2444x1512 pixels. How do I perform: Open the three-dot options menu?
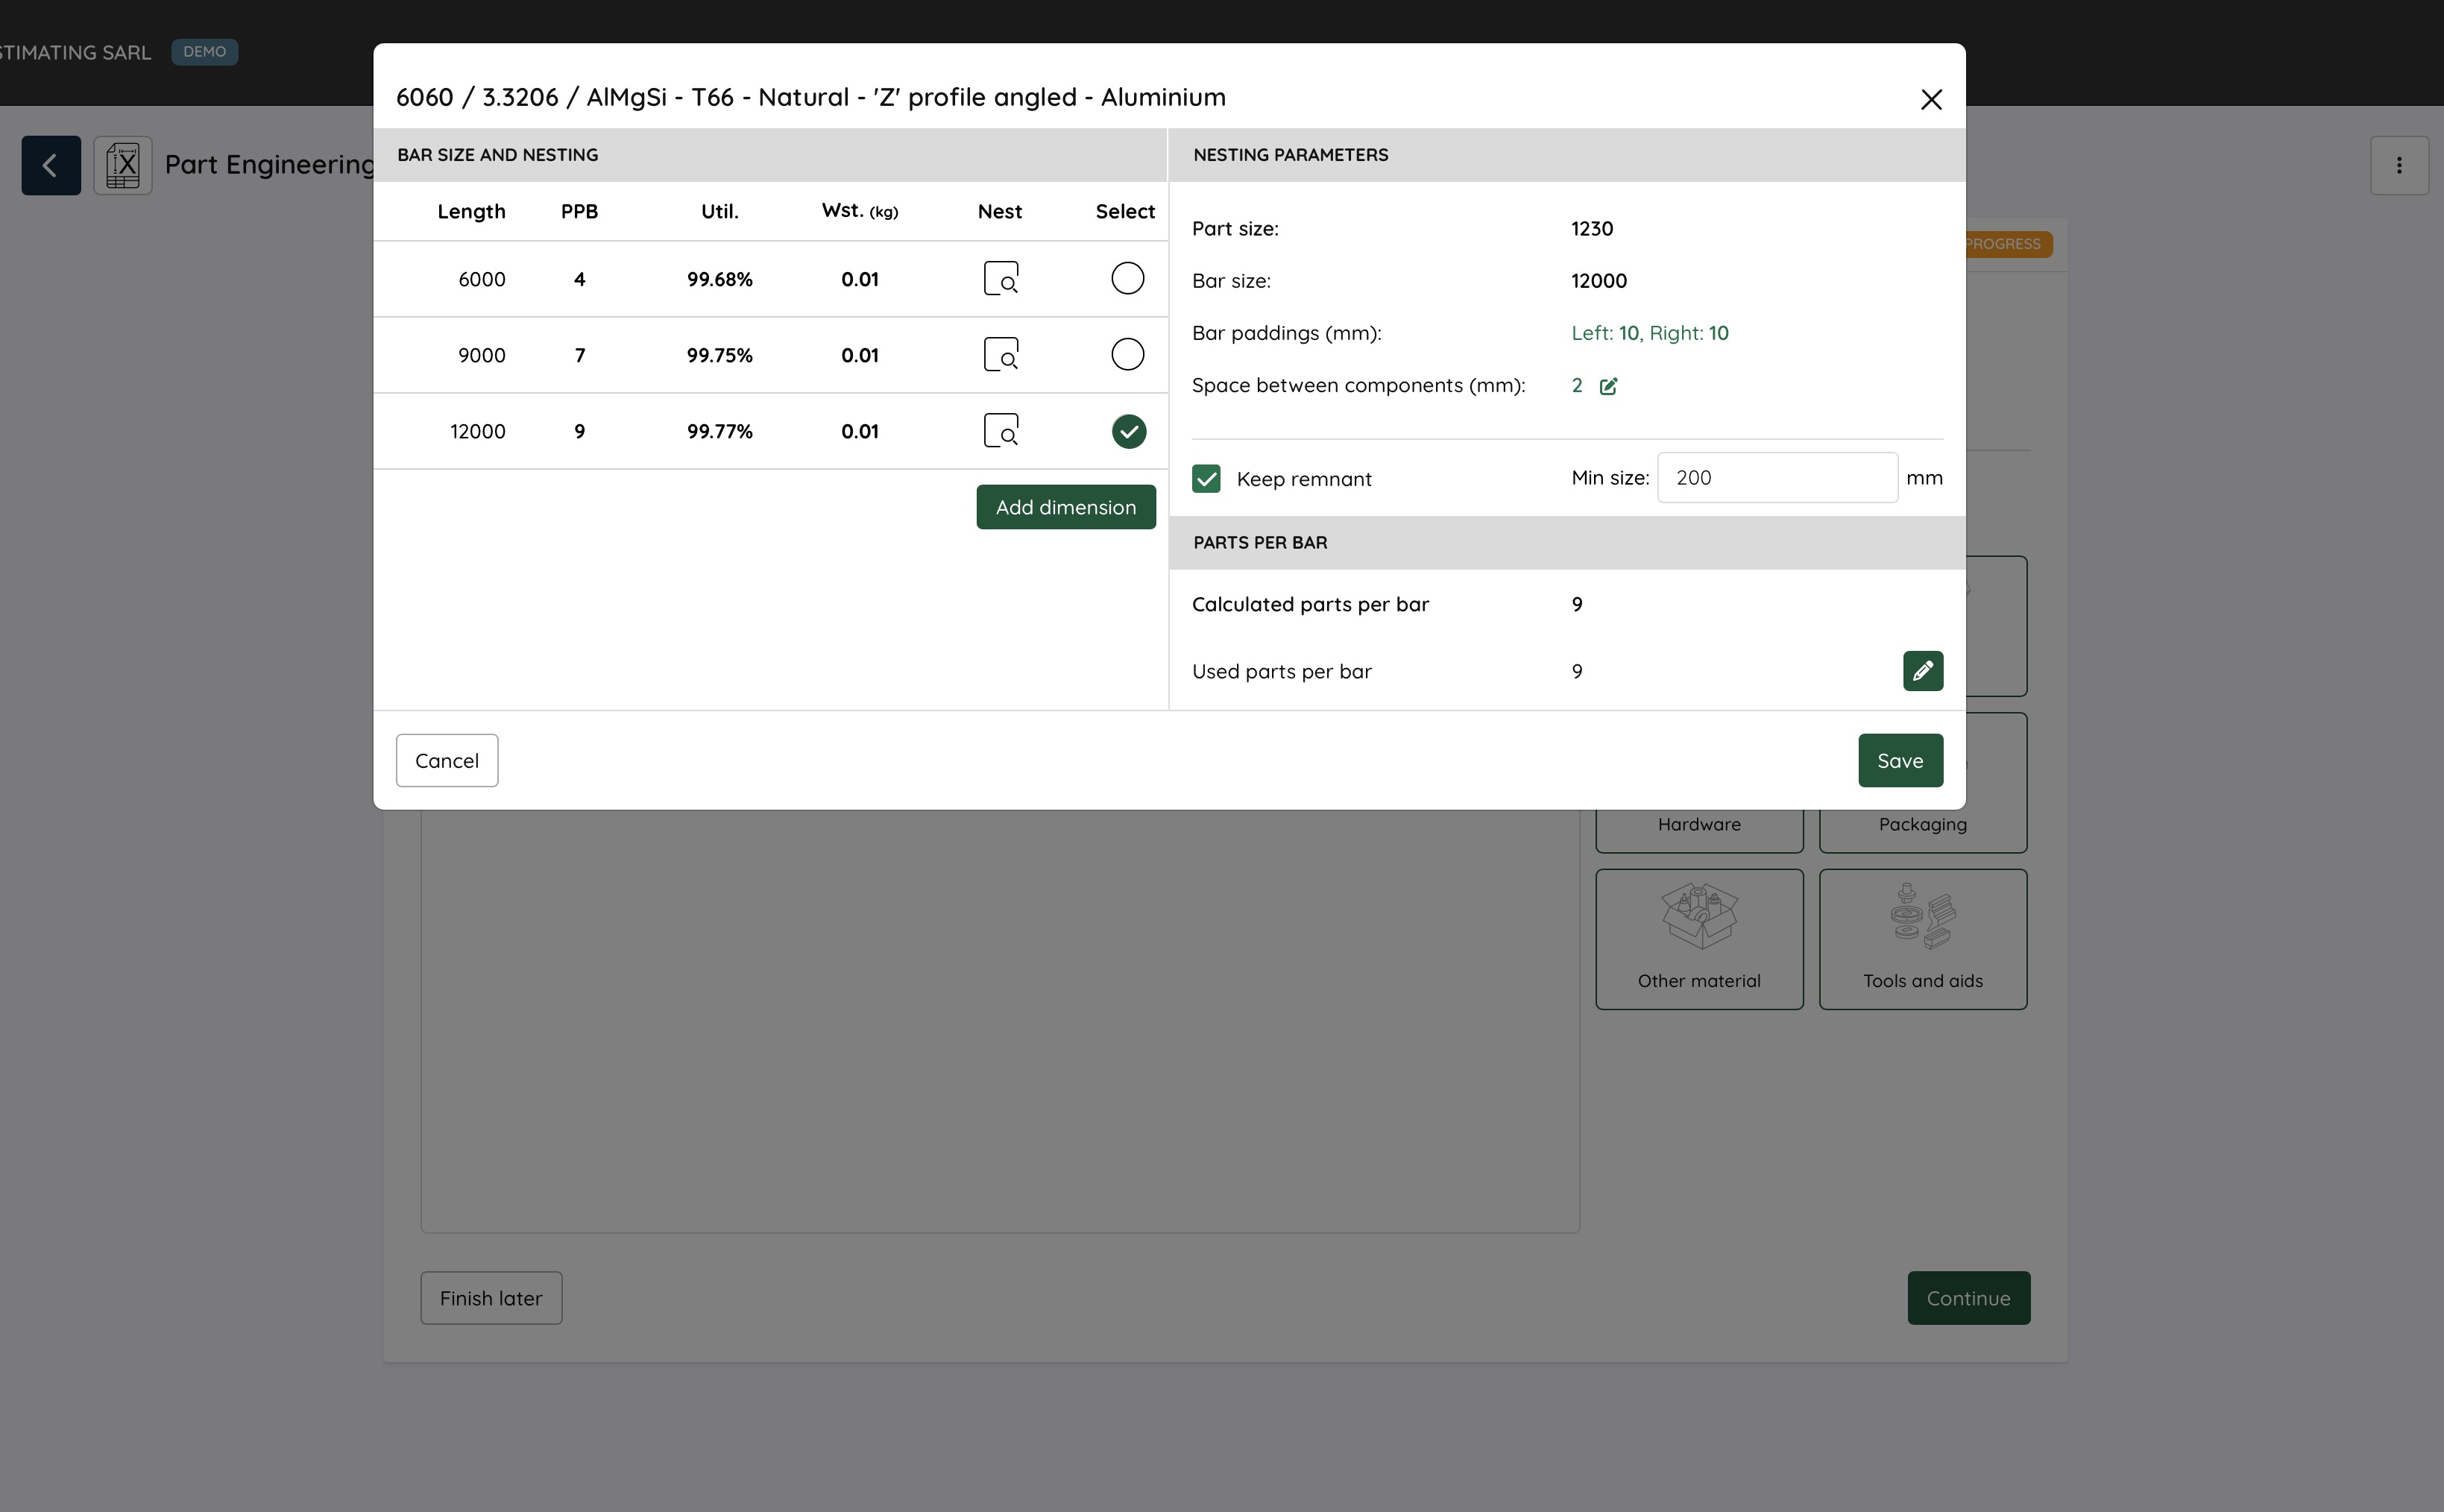pos(2398,165)
